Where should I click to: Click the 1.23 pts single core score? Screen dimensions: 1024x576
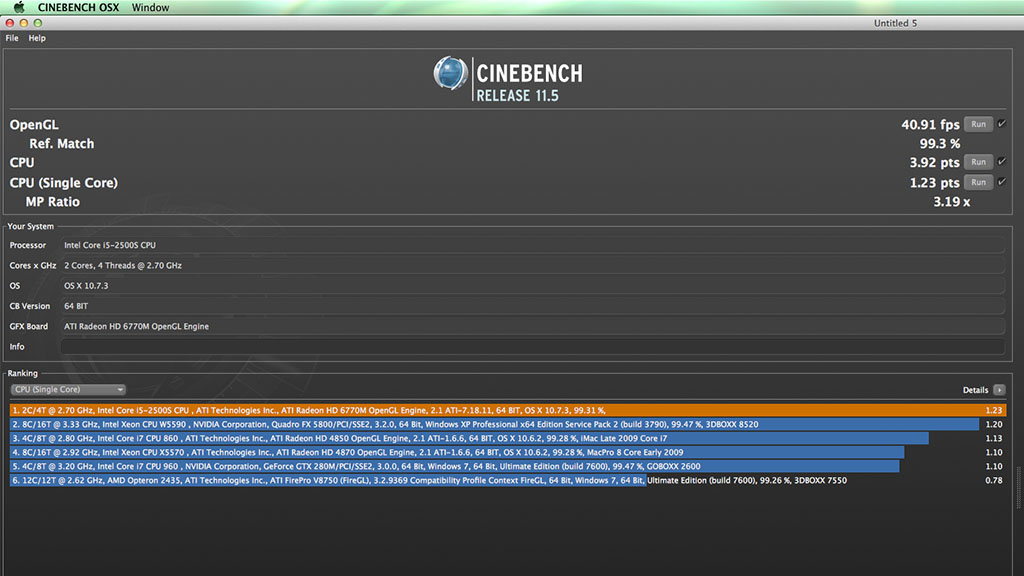pos(935,183)
